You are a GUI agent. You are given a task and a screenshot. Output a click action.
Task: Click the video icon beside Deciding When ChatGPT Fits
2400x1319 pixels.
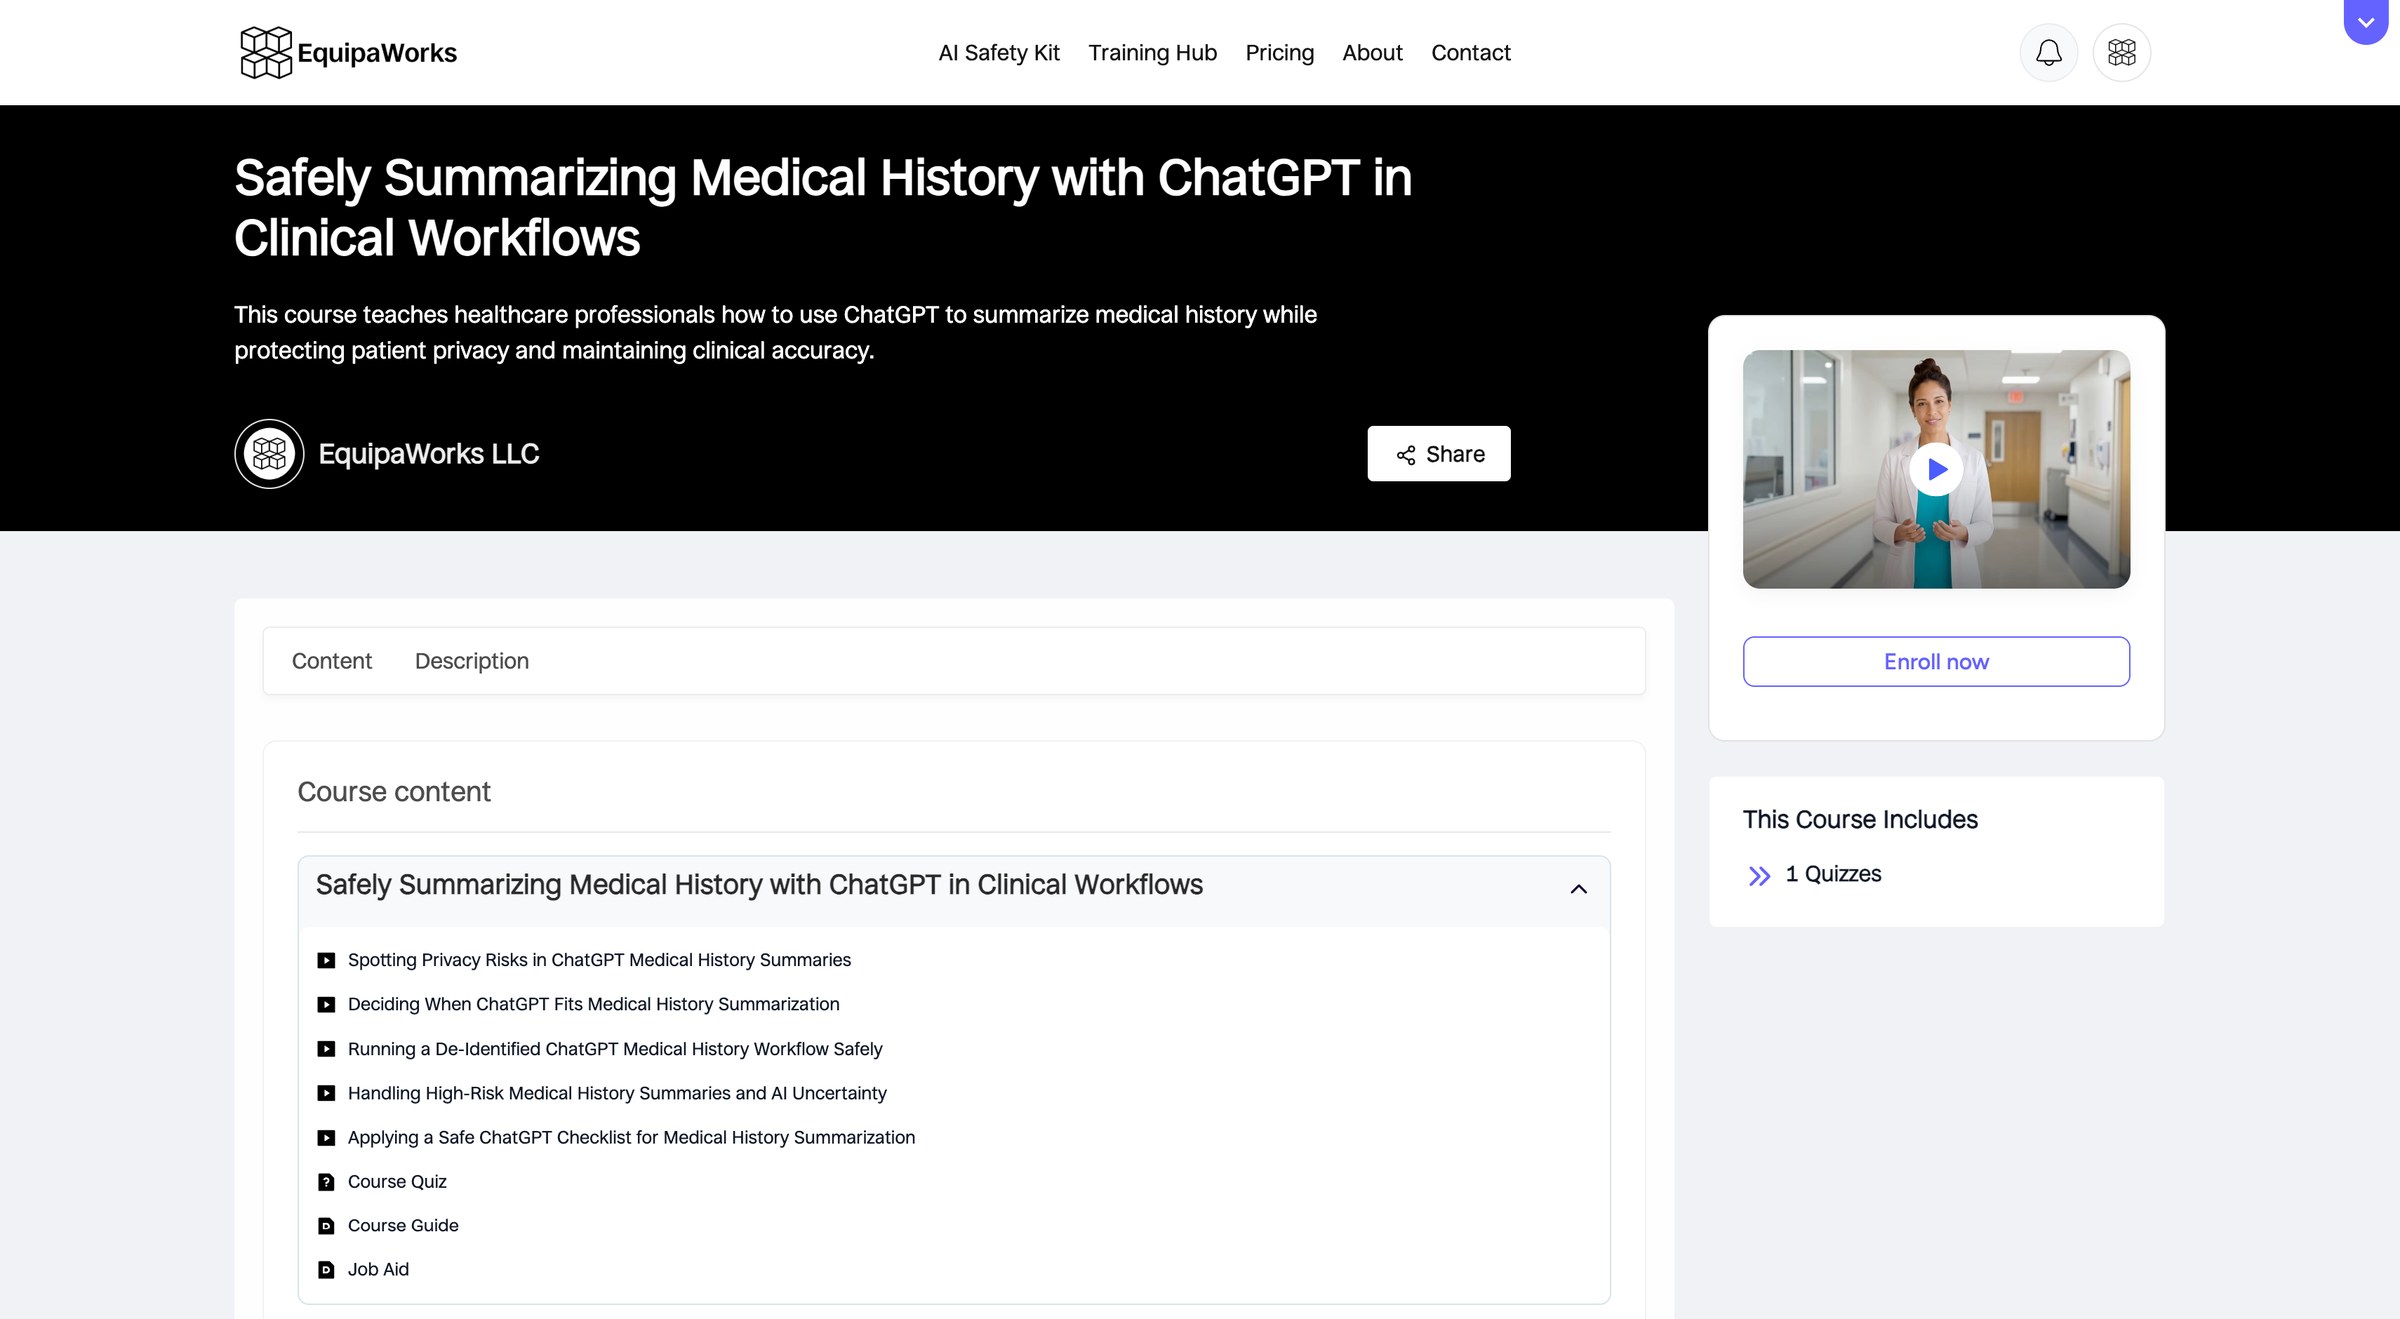[326, 1004]
